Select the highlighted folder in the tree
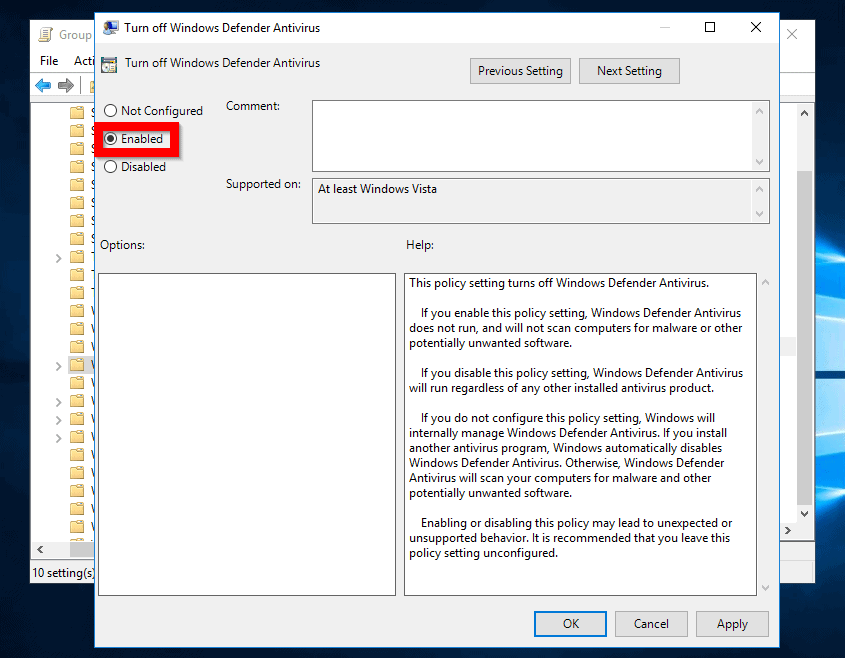 click(x=77, y=366)
